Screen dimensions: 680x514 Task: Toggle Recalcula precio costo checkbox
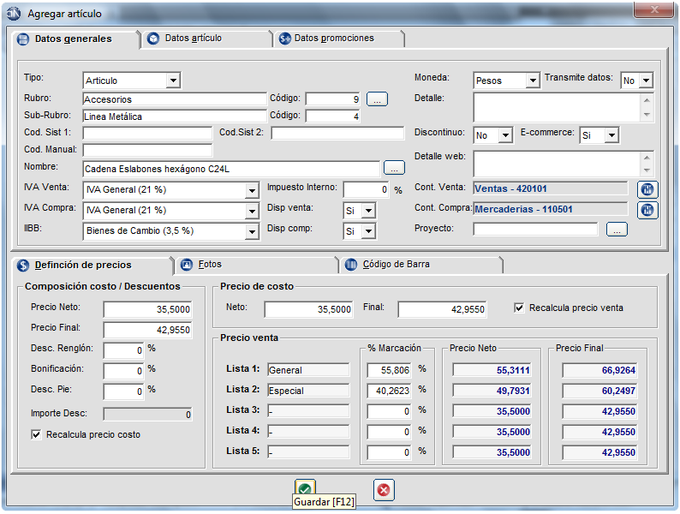tap(36, 435)
